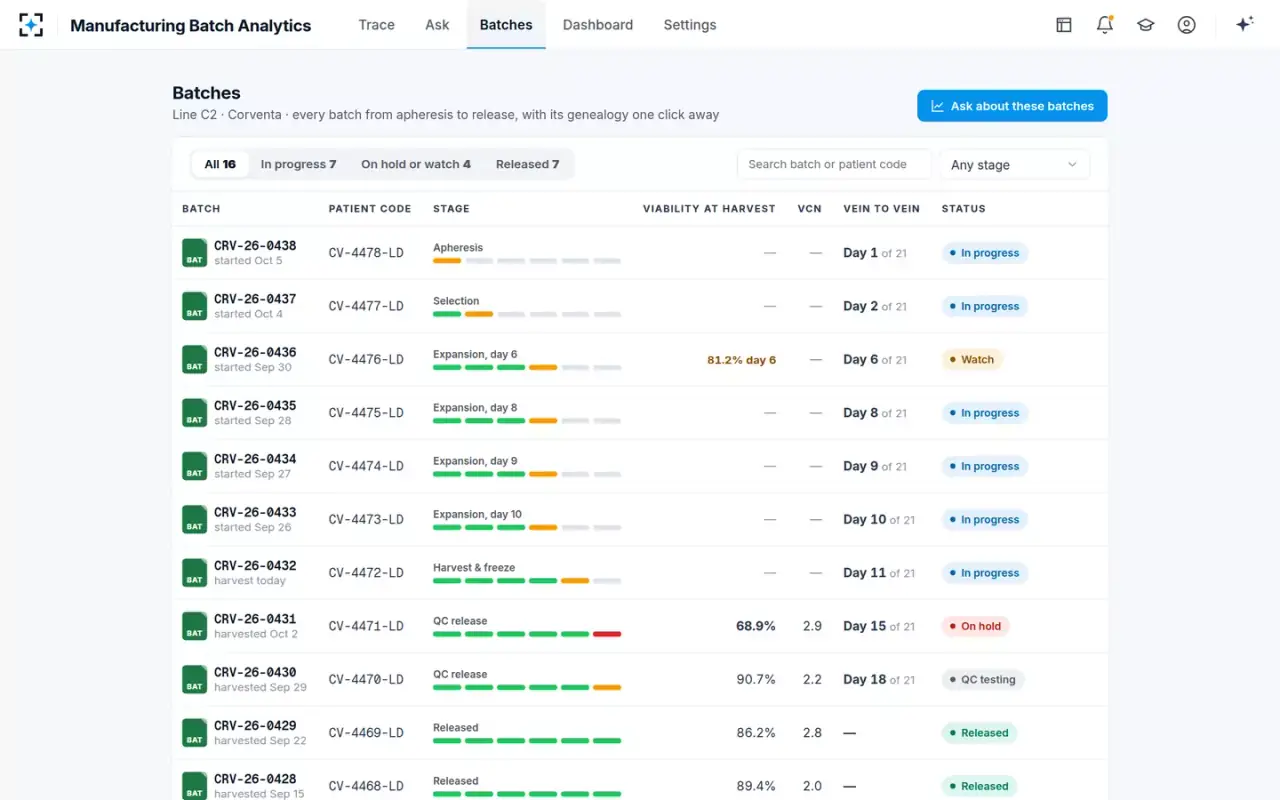Viewport: 1280px width, 800px height.
Task: Click the BAT icon for CRV-26-0437
Action: coord(194,306)
